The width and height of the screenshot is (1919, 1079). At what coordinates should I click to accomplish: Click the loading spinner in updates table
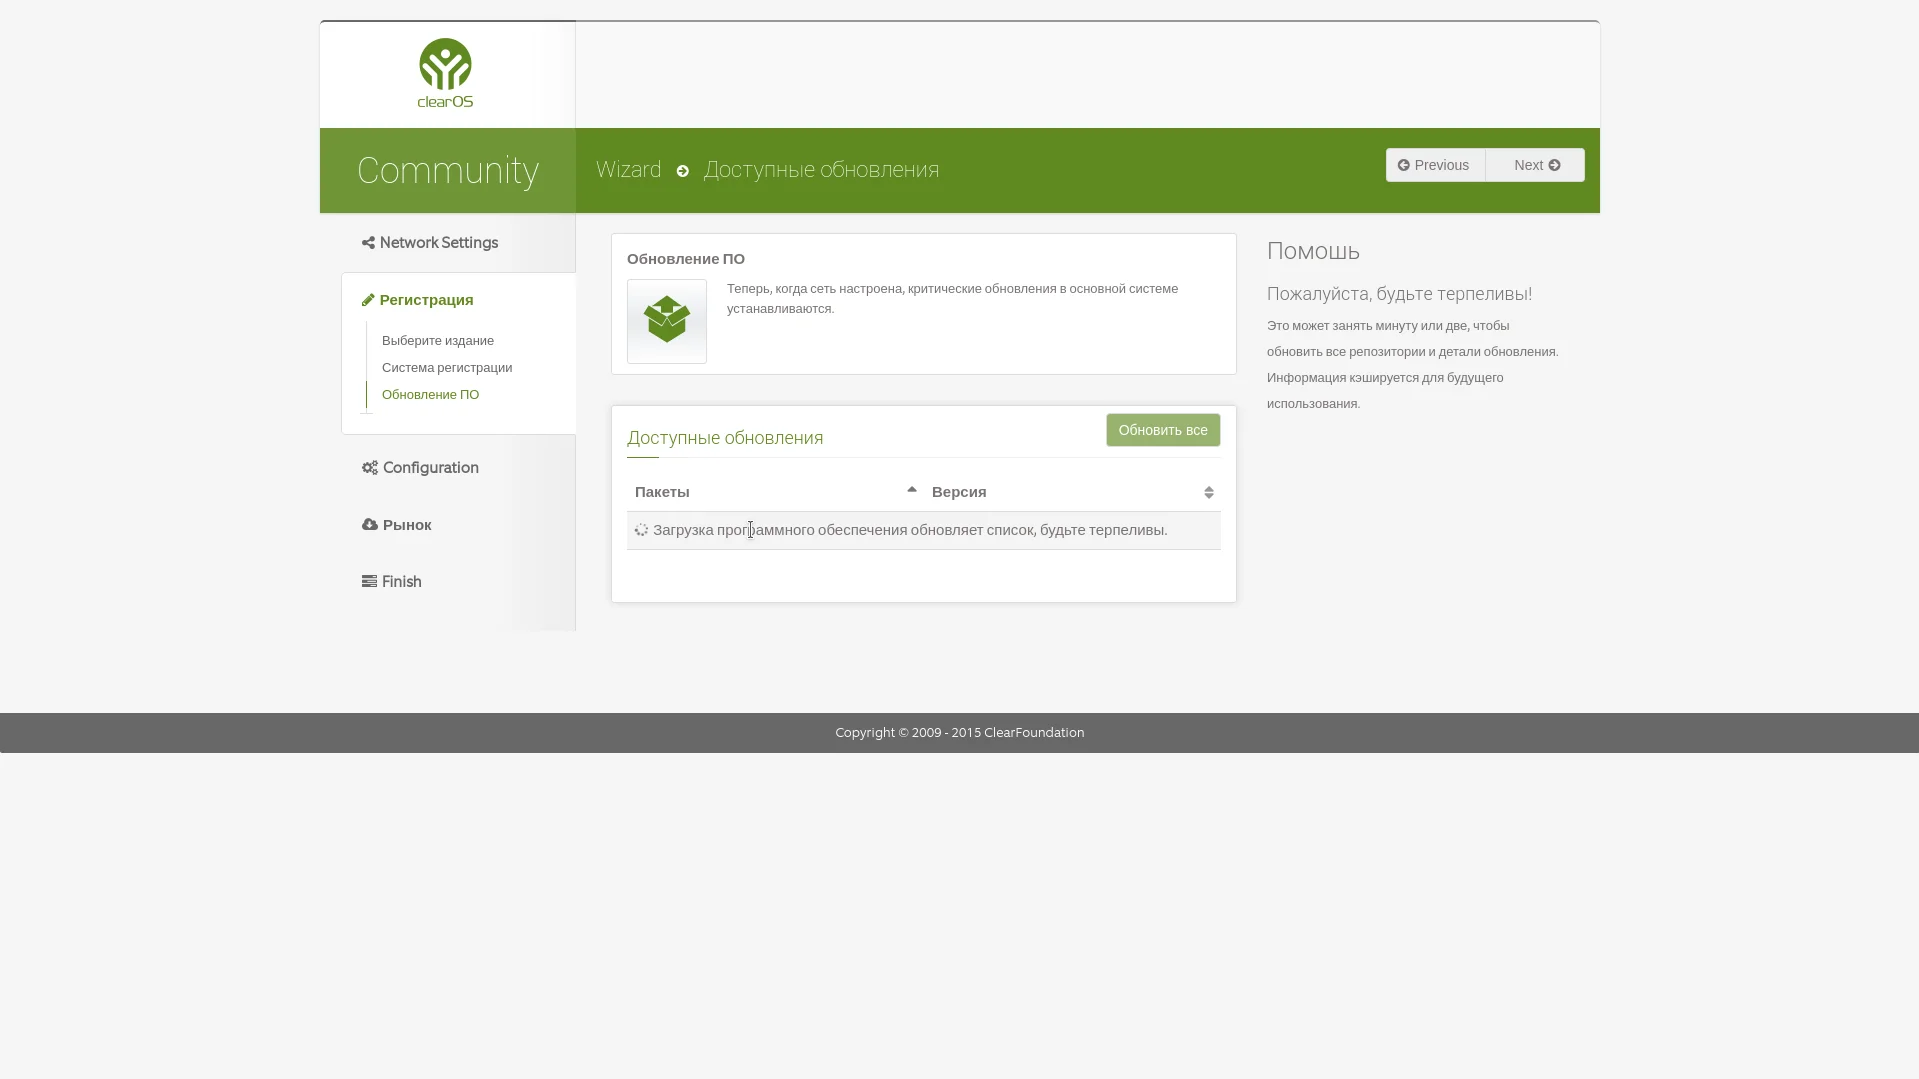(x=641, y=530)
